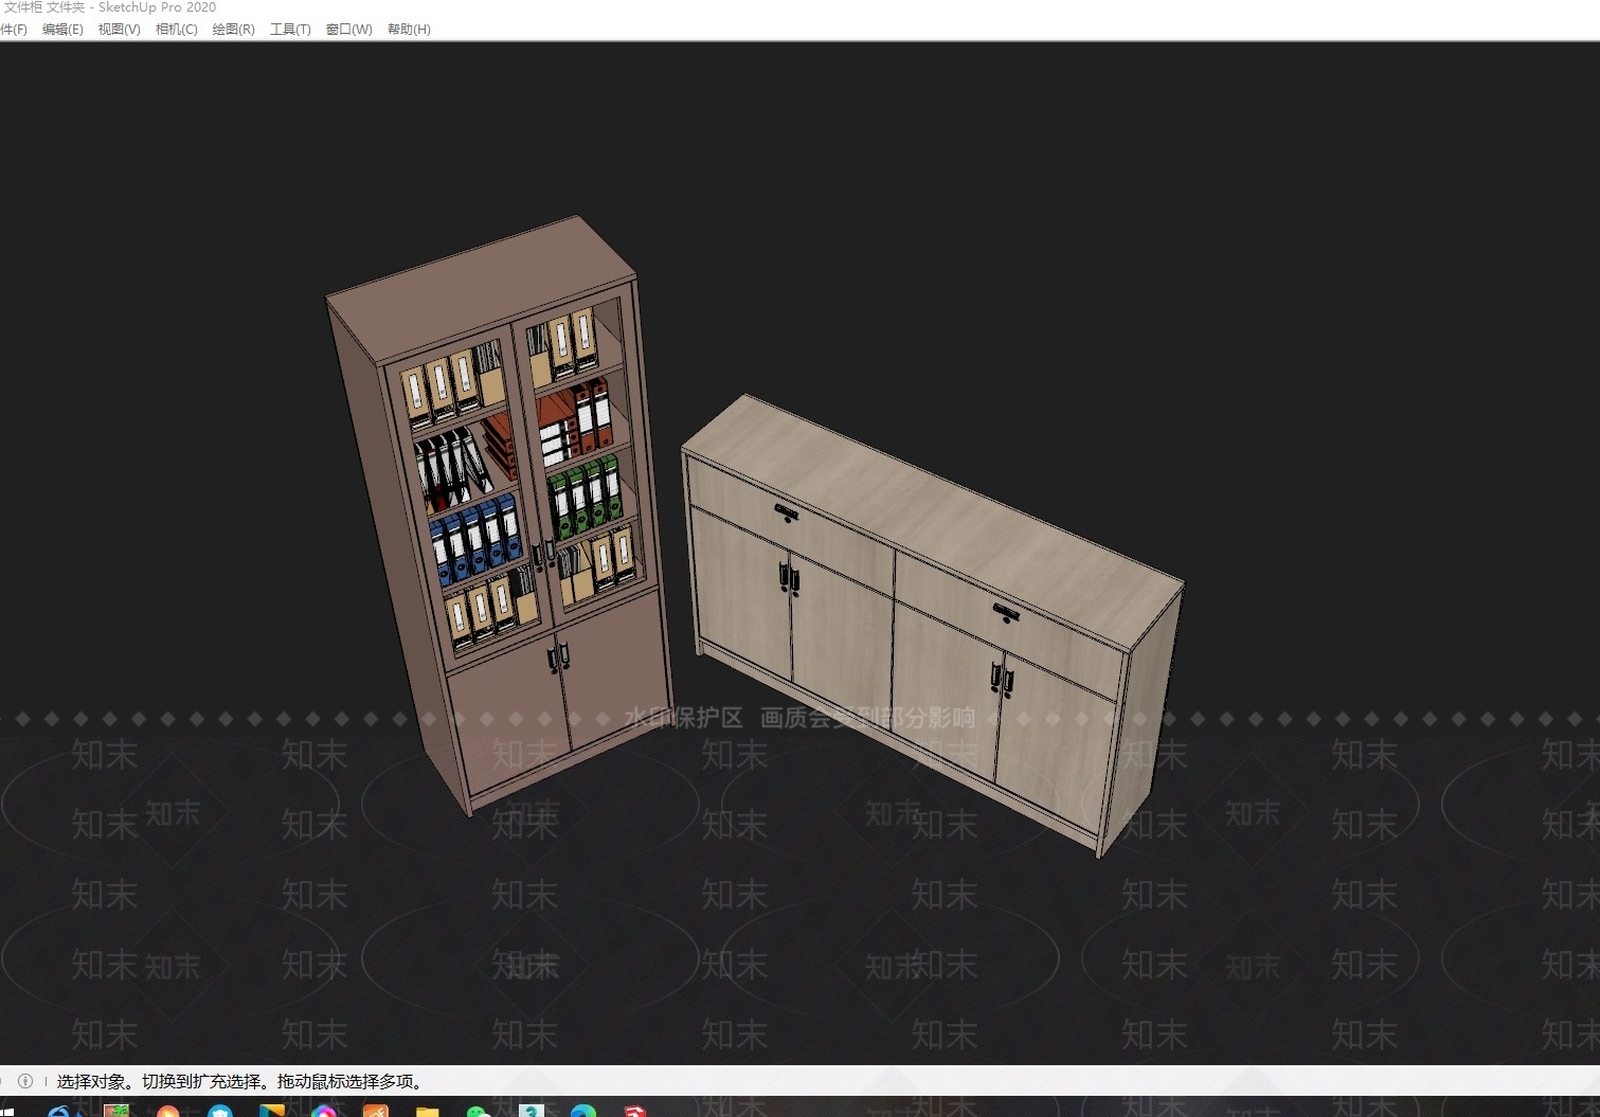Open the 绘图(R) Draw menu
The image size is (1600, 1117).
(x=233, y=29)
